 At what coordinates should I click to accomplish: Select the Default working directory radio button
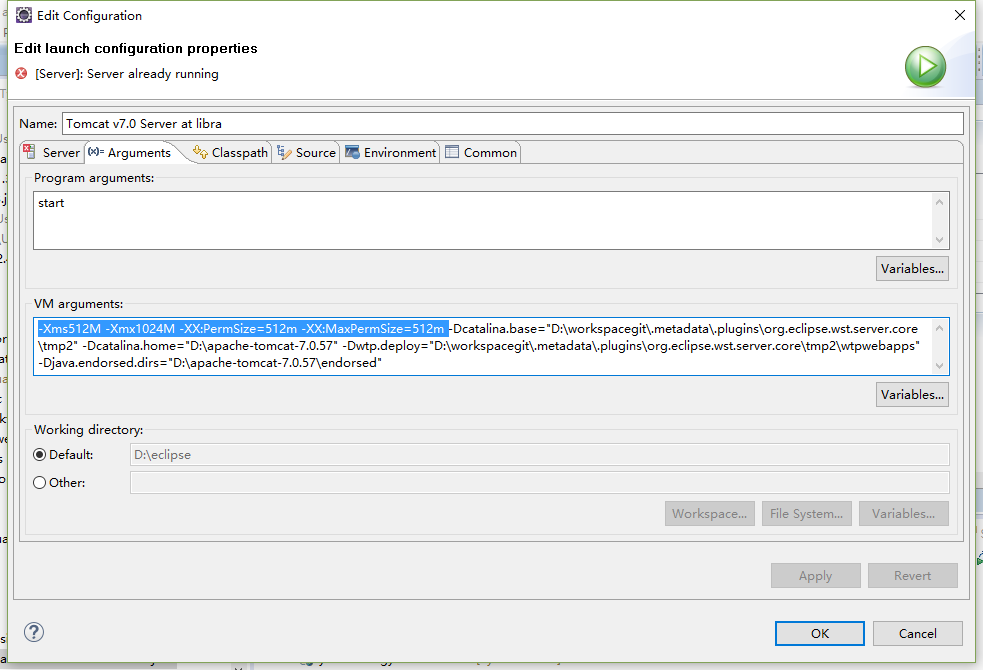[39, 454]
